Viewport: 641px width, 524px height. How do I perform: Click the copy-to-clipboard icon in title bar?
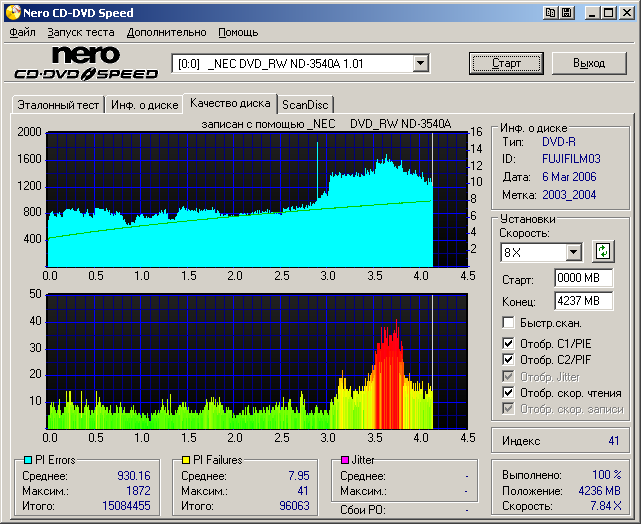(551, 13)
